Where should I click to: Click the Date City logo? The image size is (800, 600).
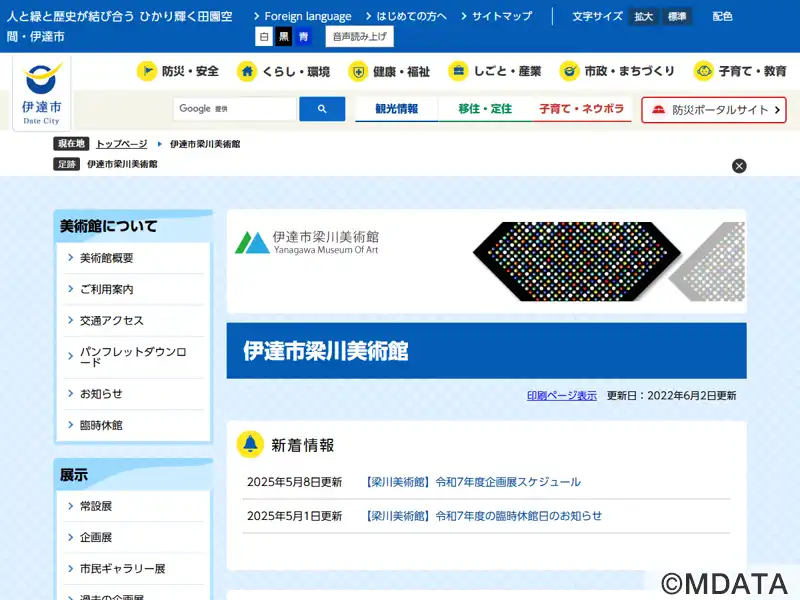pyautogui.click(x=42, y=93)
